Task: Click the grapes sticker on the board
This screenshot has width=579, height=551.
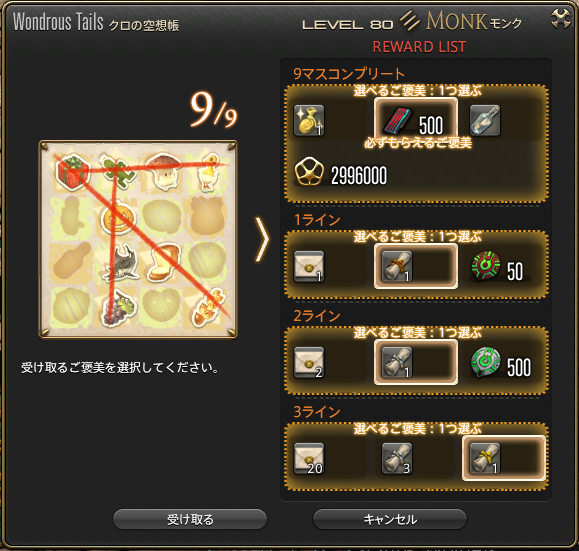Action: 118,308
